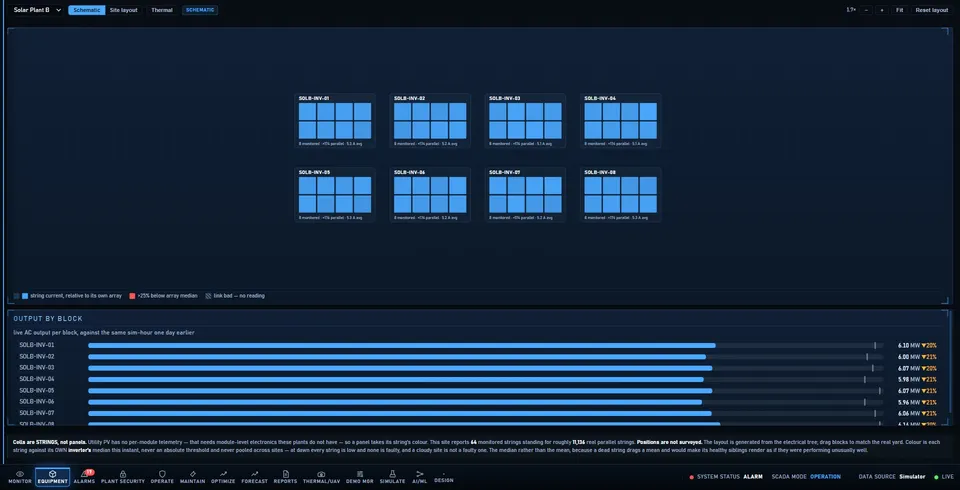Open the Plant Security section
960x490 pixels.
pos(123,477)
